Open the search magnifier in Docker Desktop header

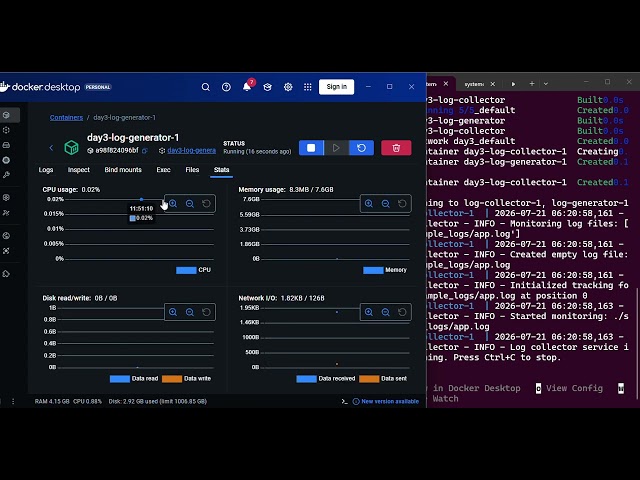point(206,87)
